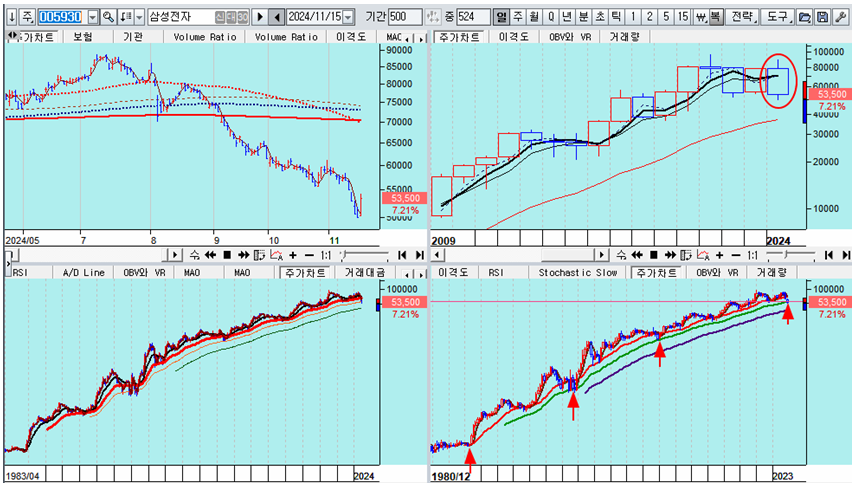Click the 1:1 scale reset in left control bar
The width and height of the screenshot is (855, 485).
point(326,255)
